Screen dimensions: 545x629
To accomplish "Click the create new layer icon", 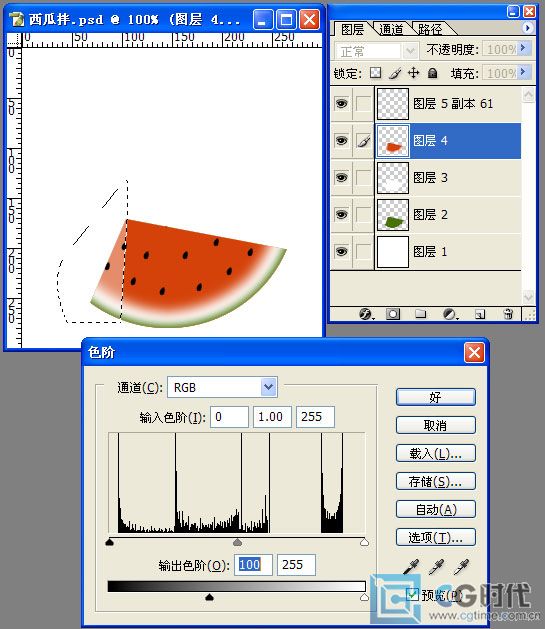I will click(x=480, y=314).
